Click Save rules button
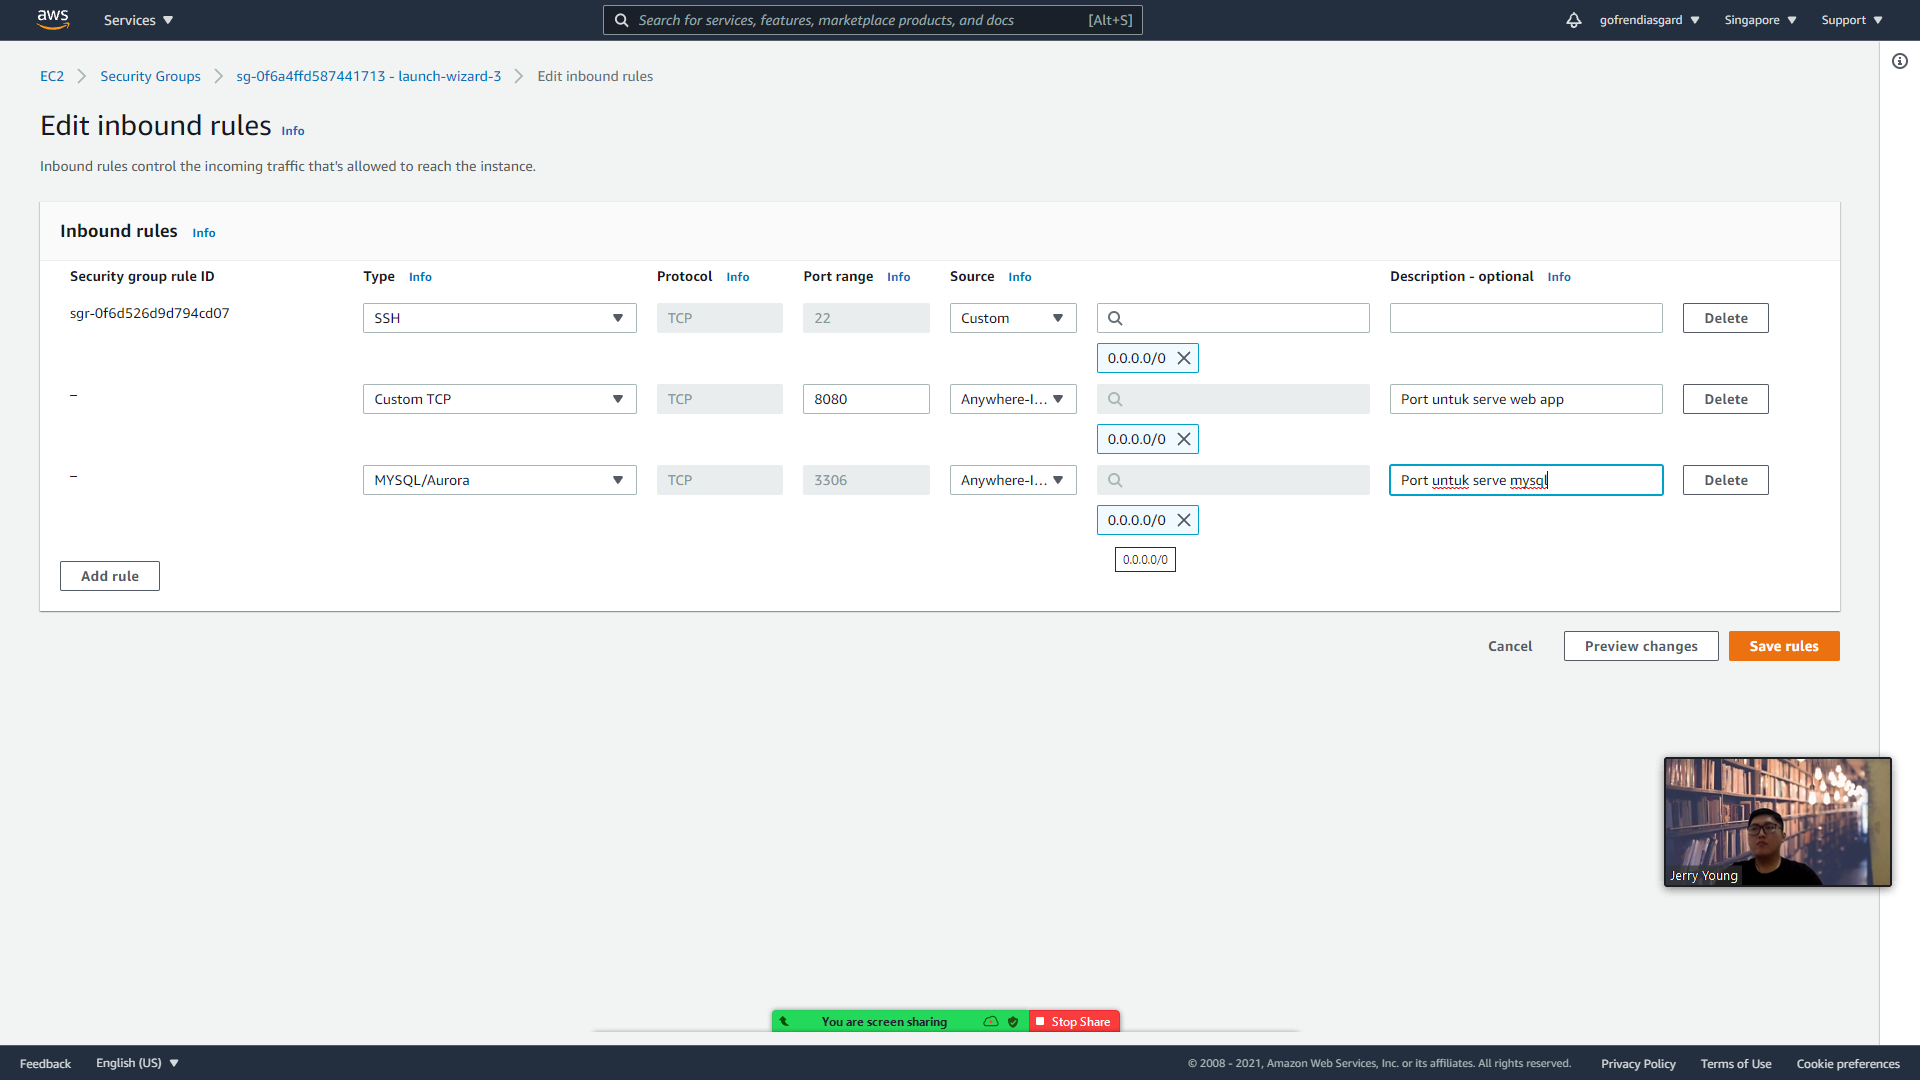The image size is (1920, 1080). coord(1783,646)
